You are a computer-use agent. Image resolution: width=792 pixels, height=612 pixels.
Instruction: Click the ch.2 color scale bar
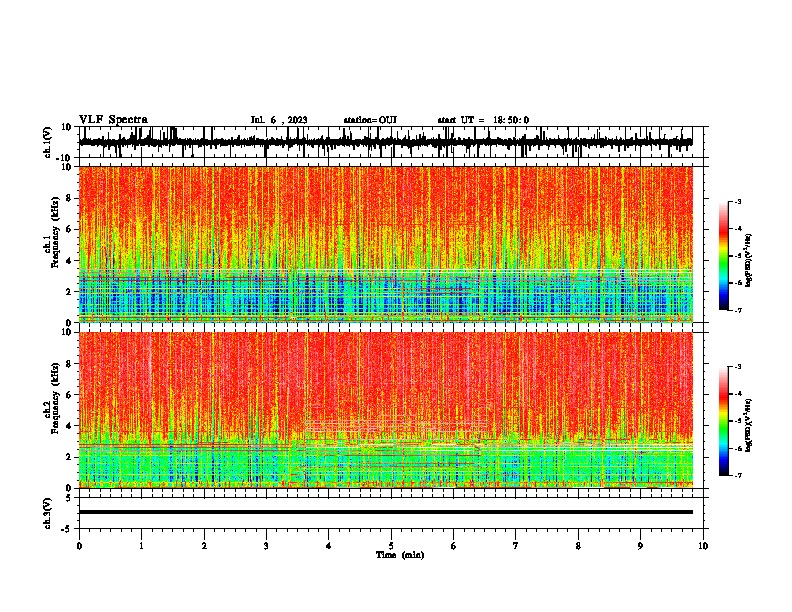pyautogui.click(x=723, y=421)
